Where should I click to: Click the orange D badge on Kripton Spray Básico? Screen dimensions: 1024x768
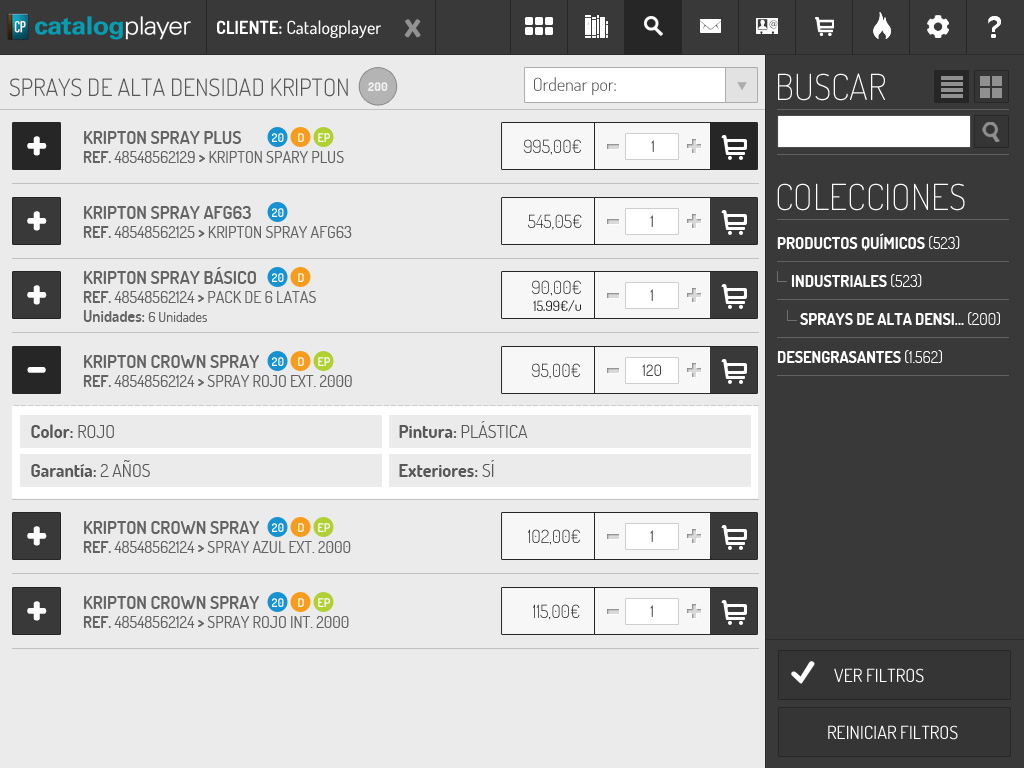[x=300, y=277]
